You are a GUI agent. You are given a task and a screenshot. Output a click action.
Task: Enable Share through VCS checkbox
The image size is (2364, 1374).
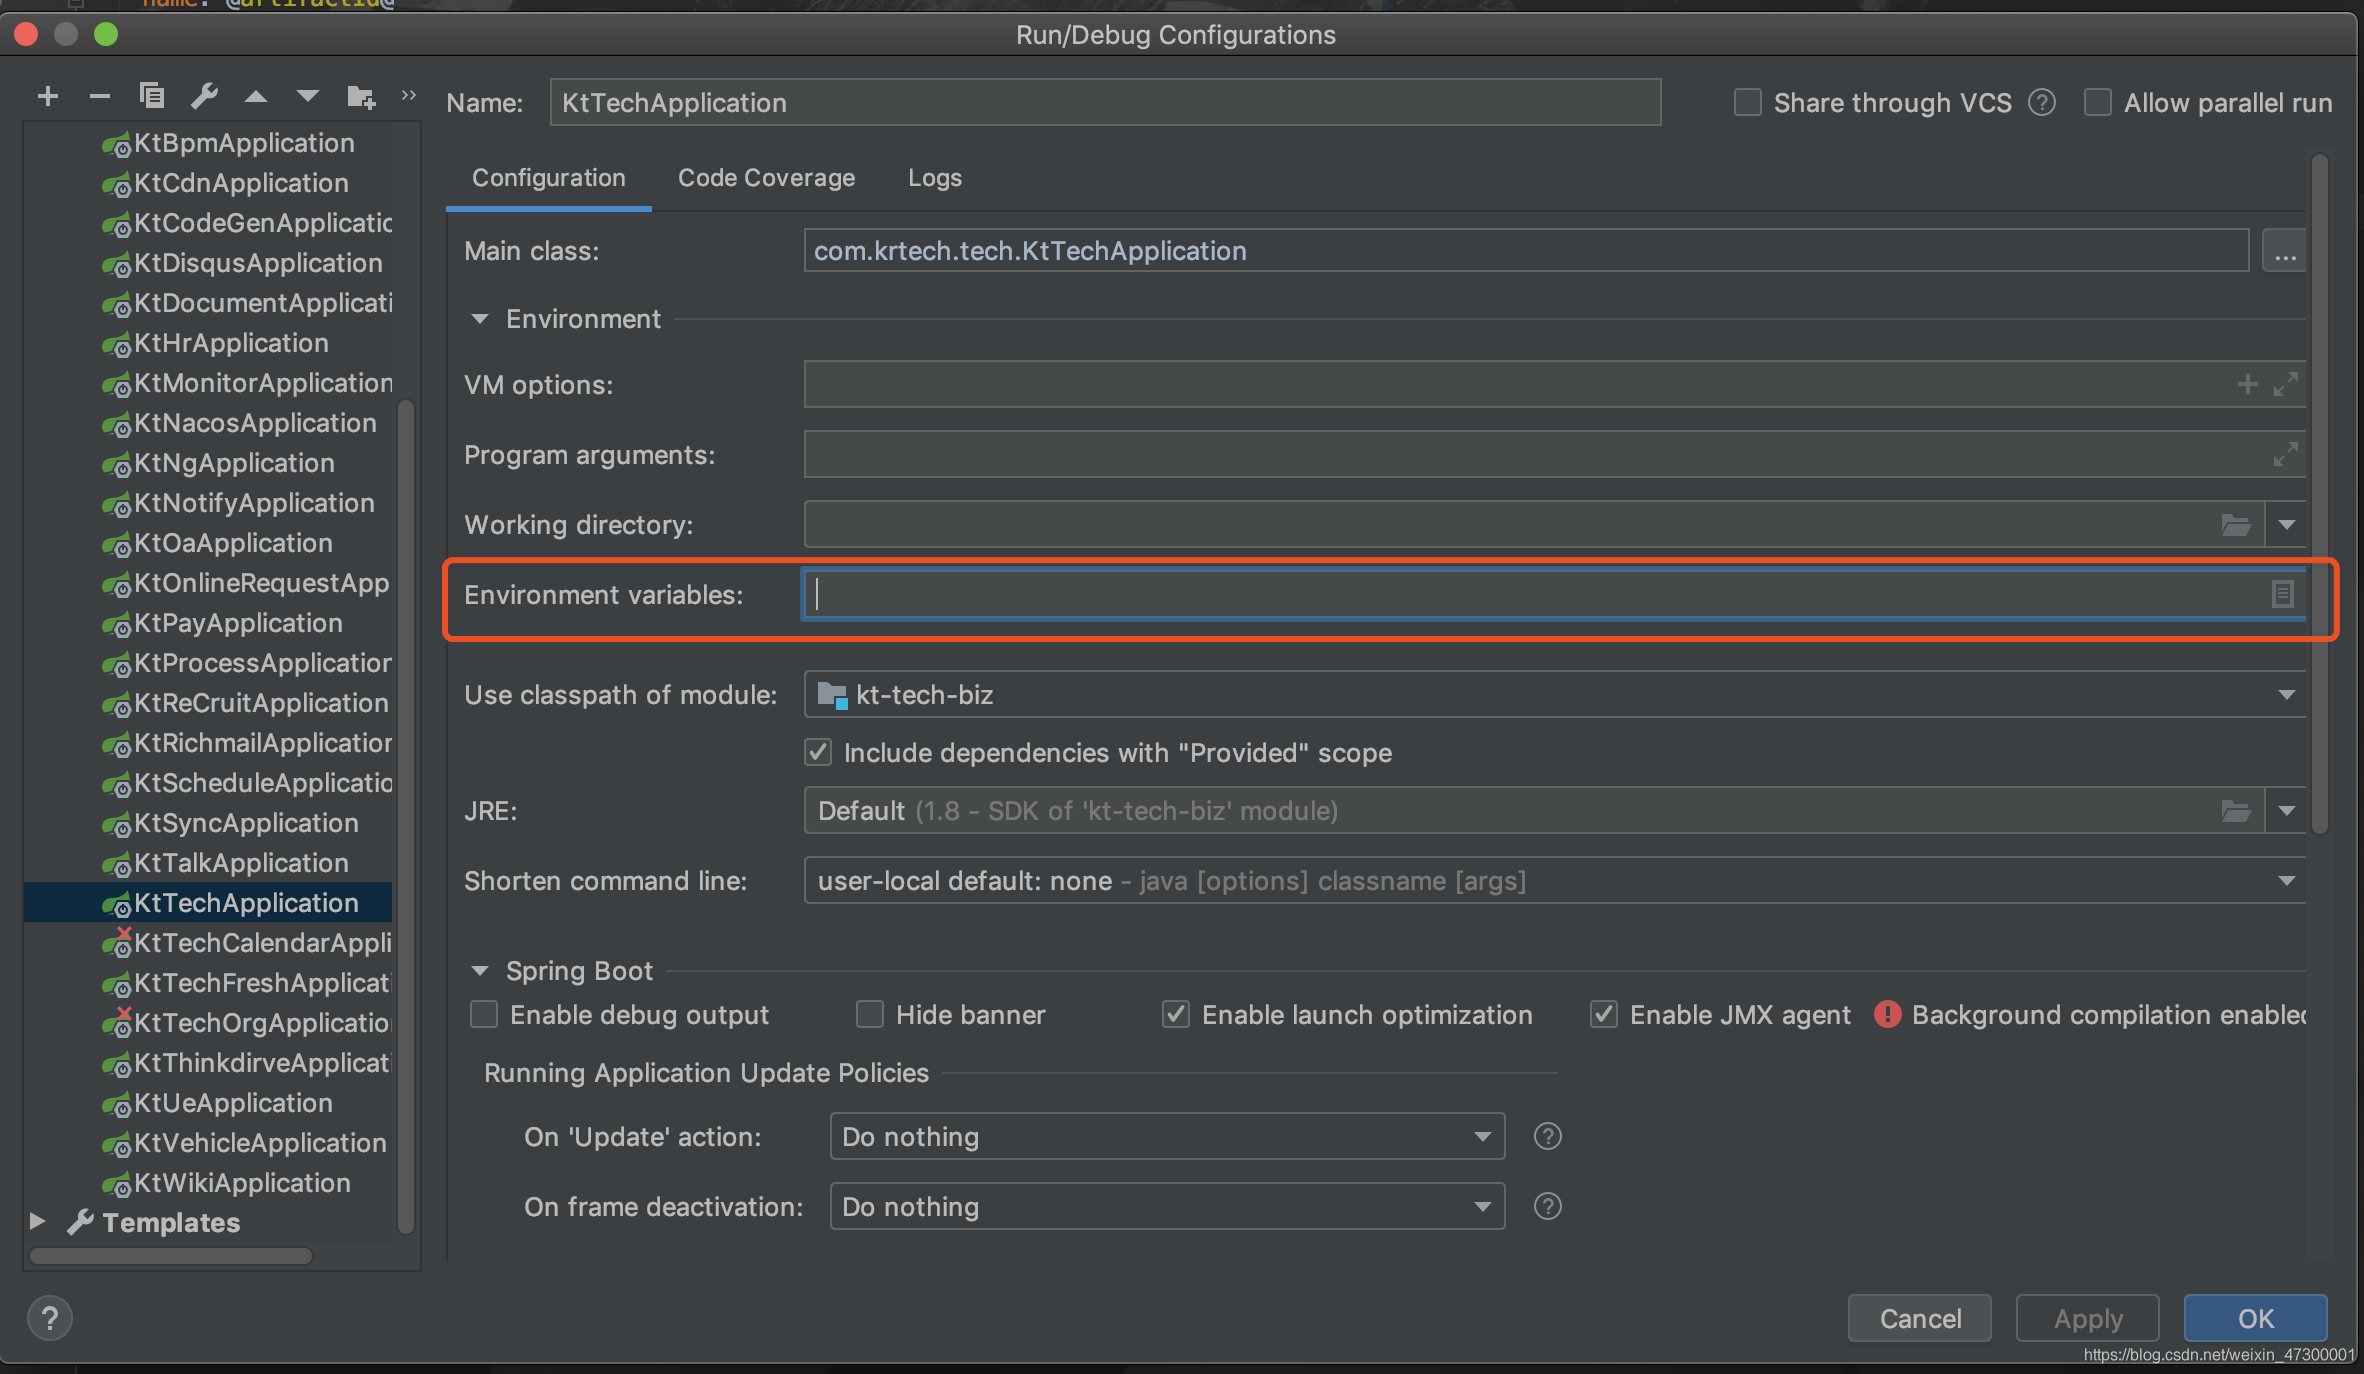click(1747, 103)
